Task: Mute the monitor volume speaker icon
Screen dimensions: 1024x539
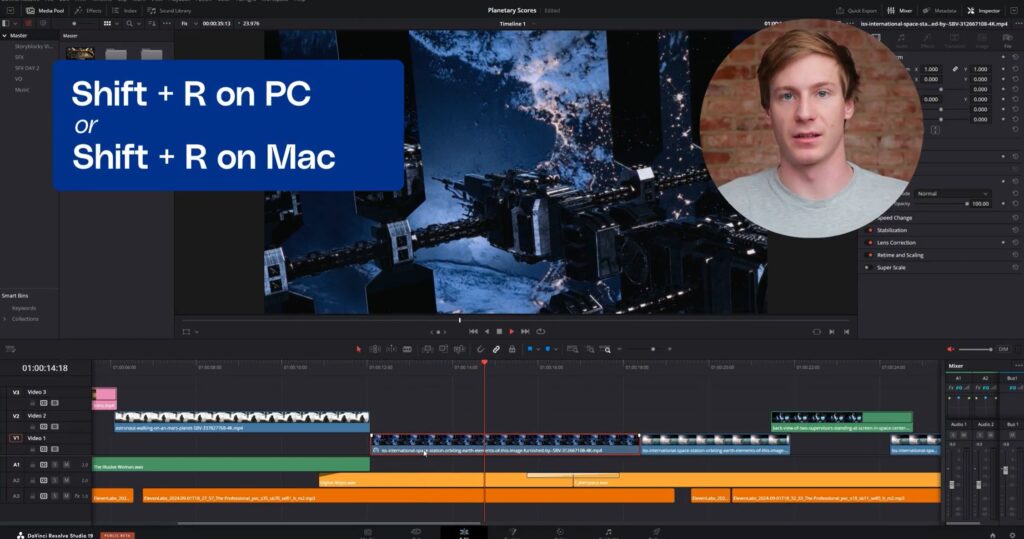Action: 951,350
